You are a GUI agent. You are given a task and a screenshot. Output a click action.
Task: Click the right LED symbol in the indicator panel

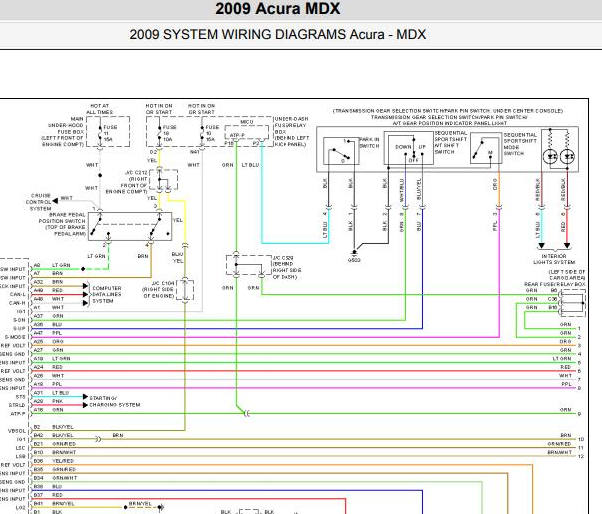tap(567, 157)
